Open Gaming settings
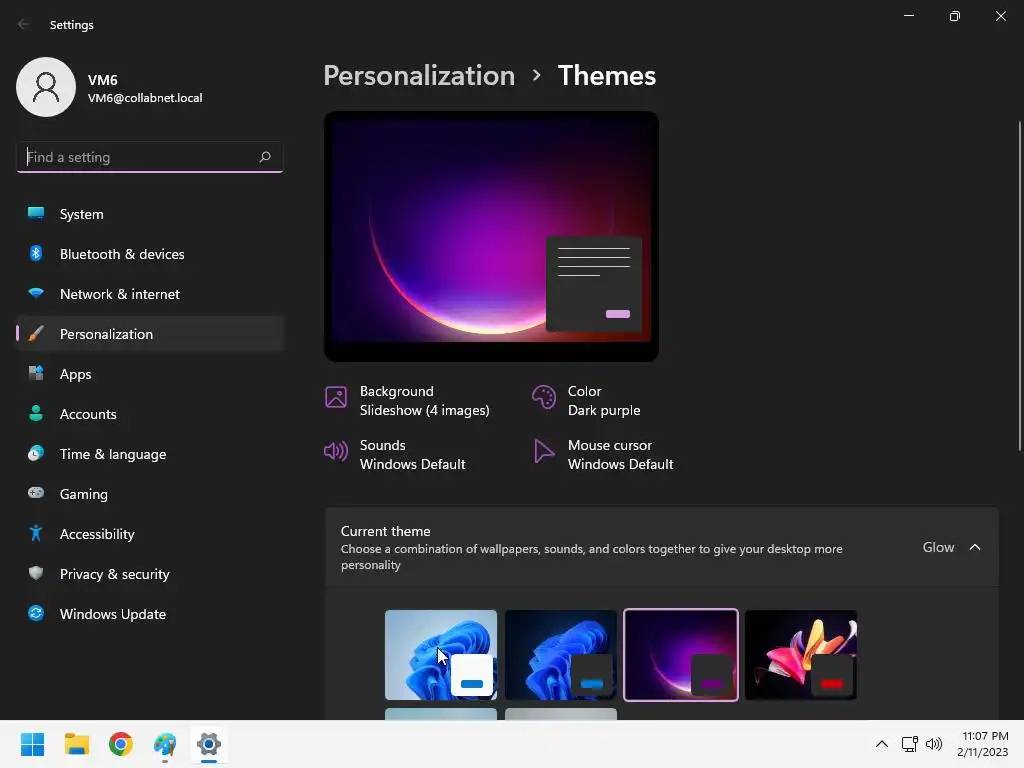This screenshot has width=1024, height=768. (x=150, y=494)
